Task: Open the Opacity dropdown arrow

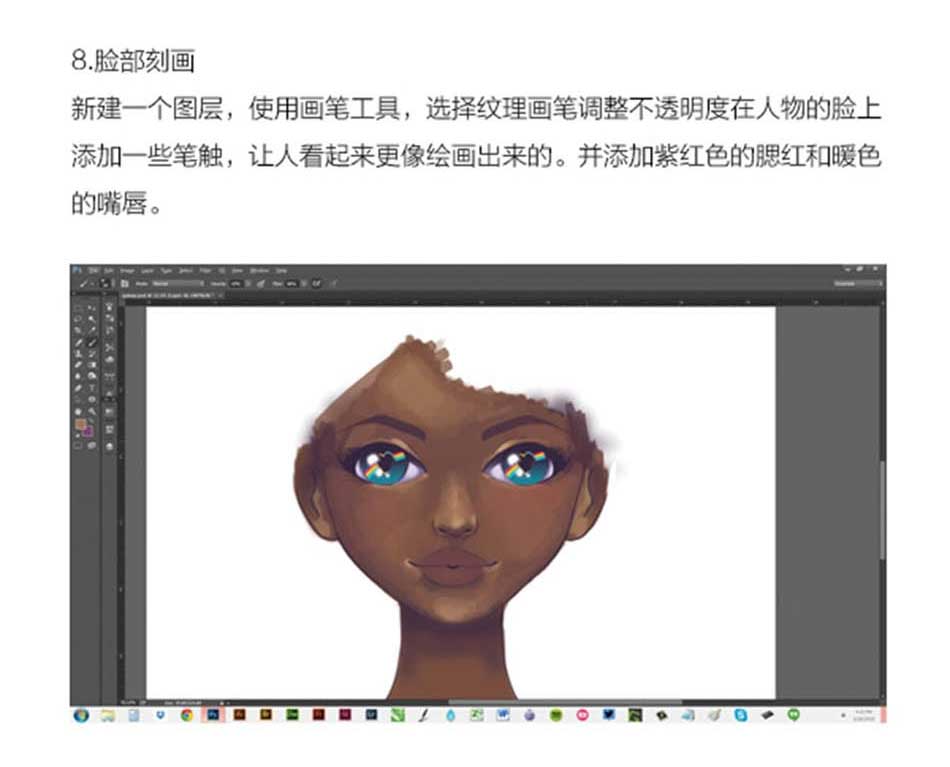Action: [247, 283]
